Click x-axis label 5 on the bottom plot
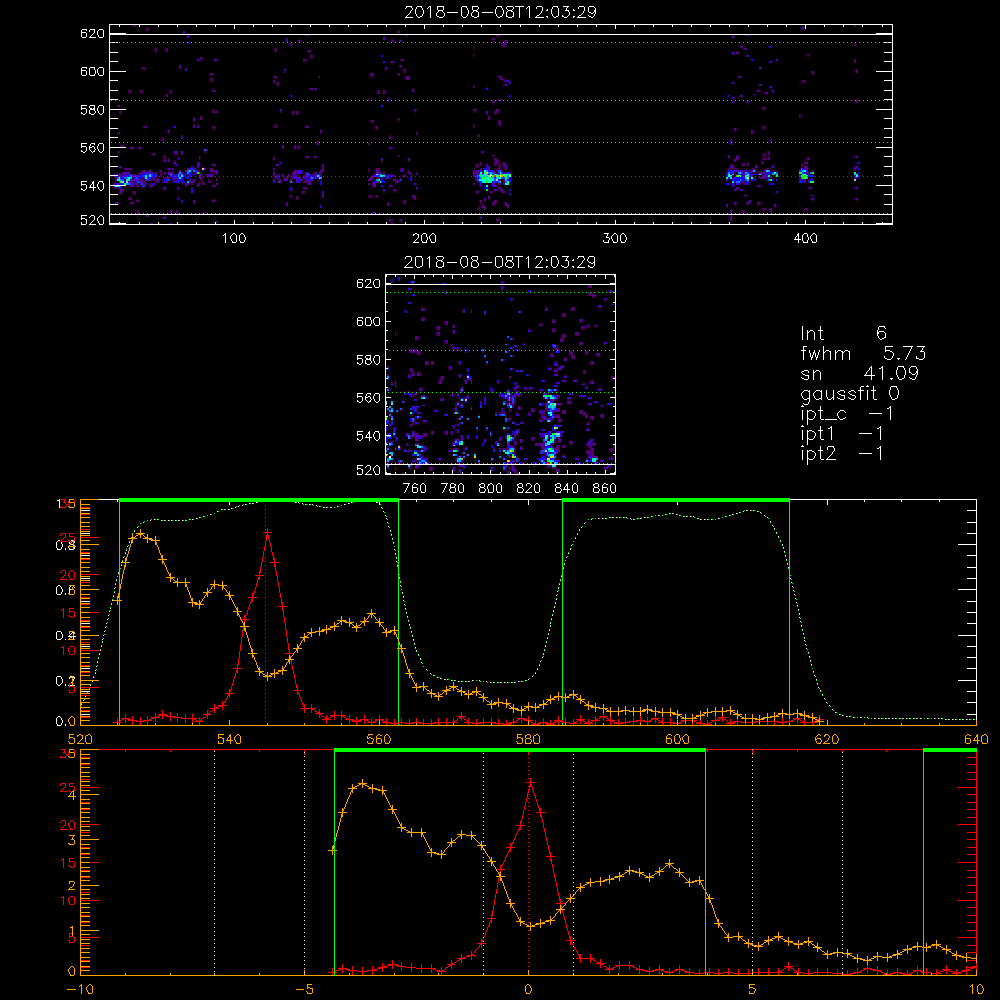1000x1000 pixels. click(753, 990)
